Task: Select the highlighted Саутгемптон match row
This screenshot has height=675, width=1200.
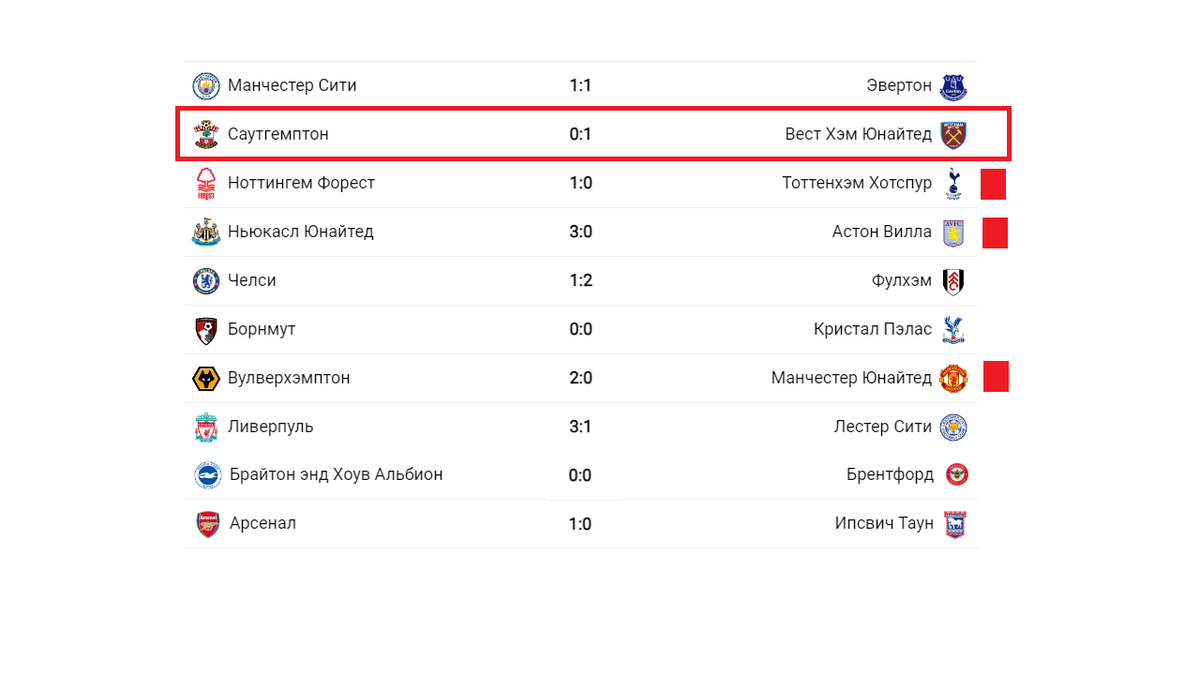Action: [x=594, y=133]
